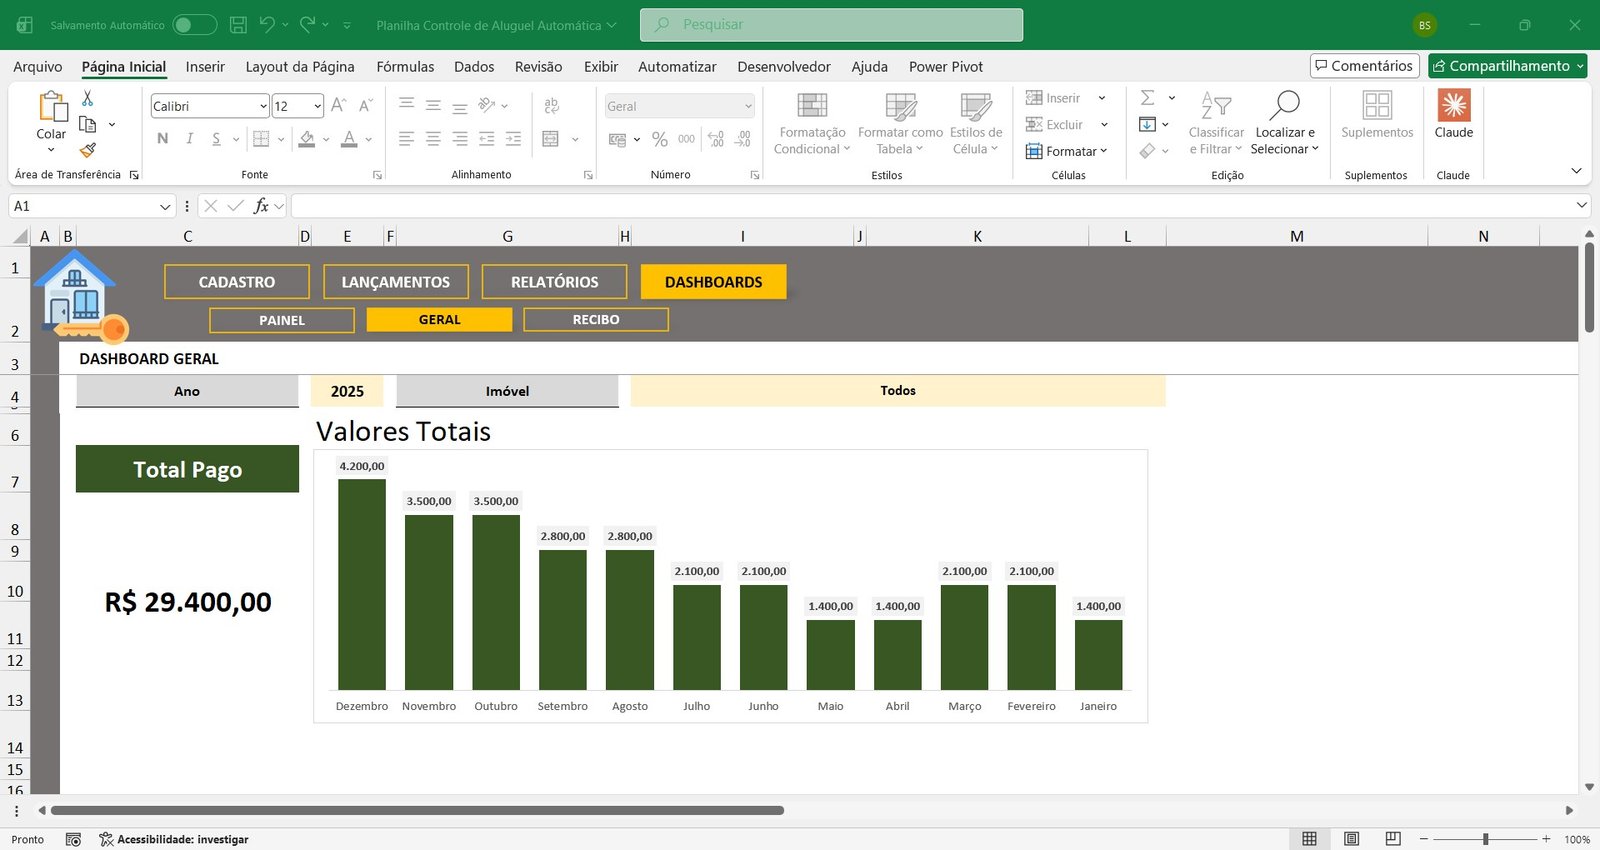Open the Dados ribbon tab

[474, 66]
